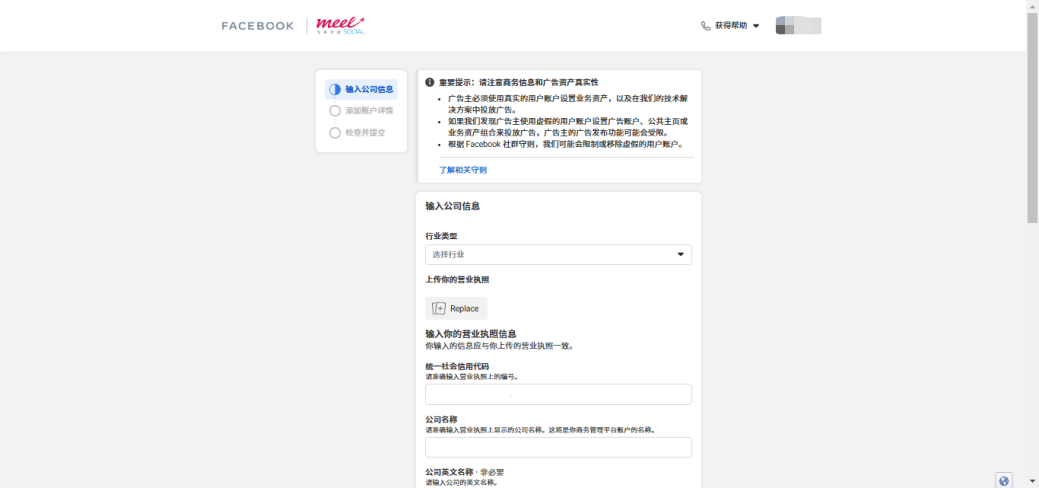
Task: Click the globe icon at bottom right
Action: (x=1004, y=480)
